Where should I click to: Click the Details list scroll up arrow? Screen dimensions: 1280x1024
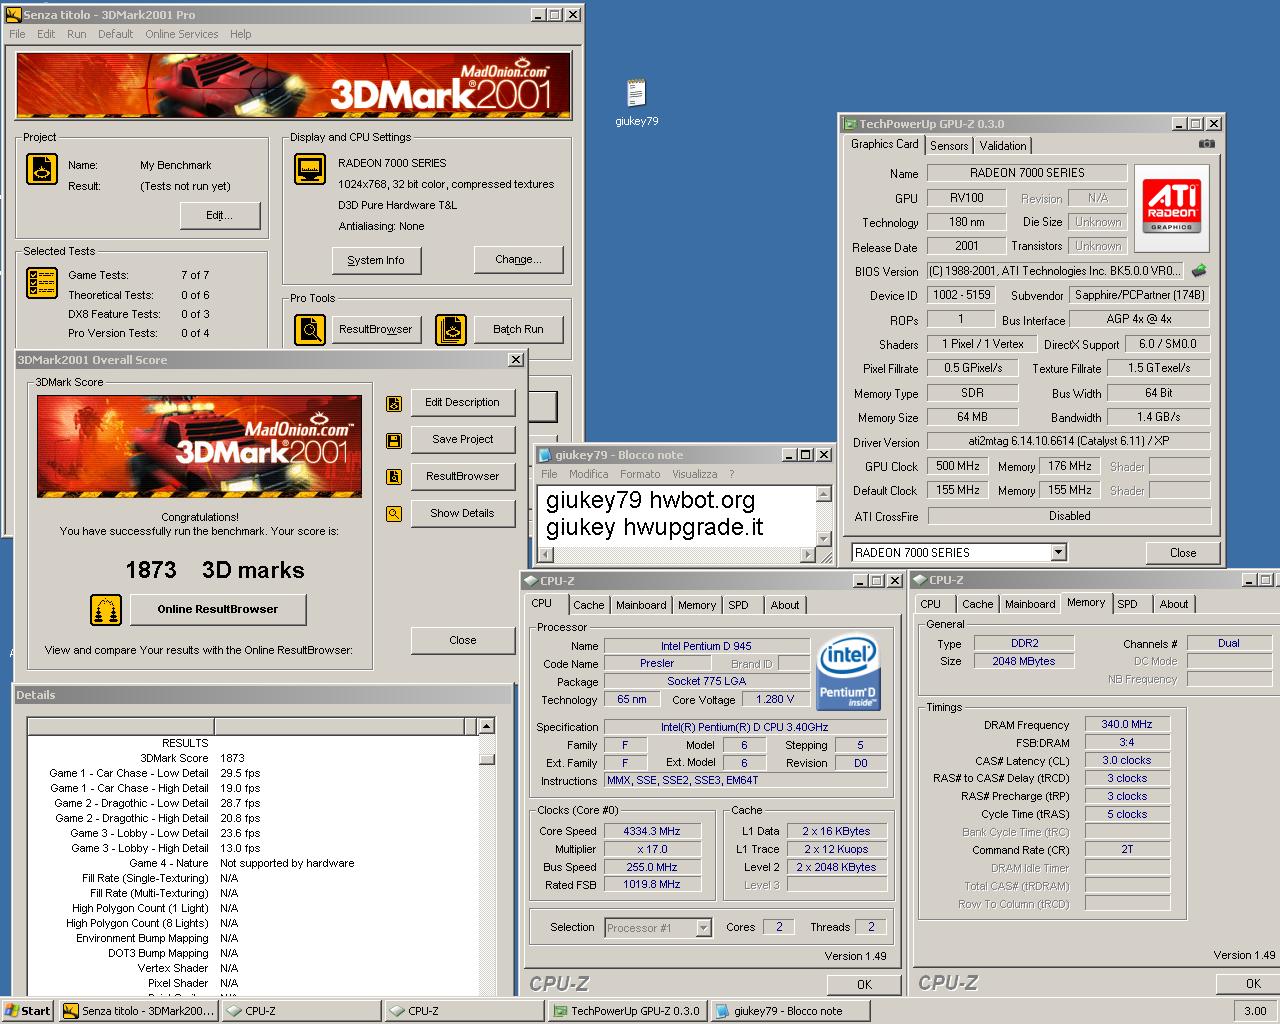tap(486, 727)
